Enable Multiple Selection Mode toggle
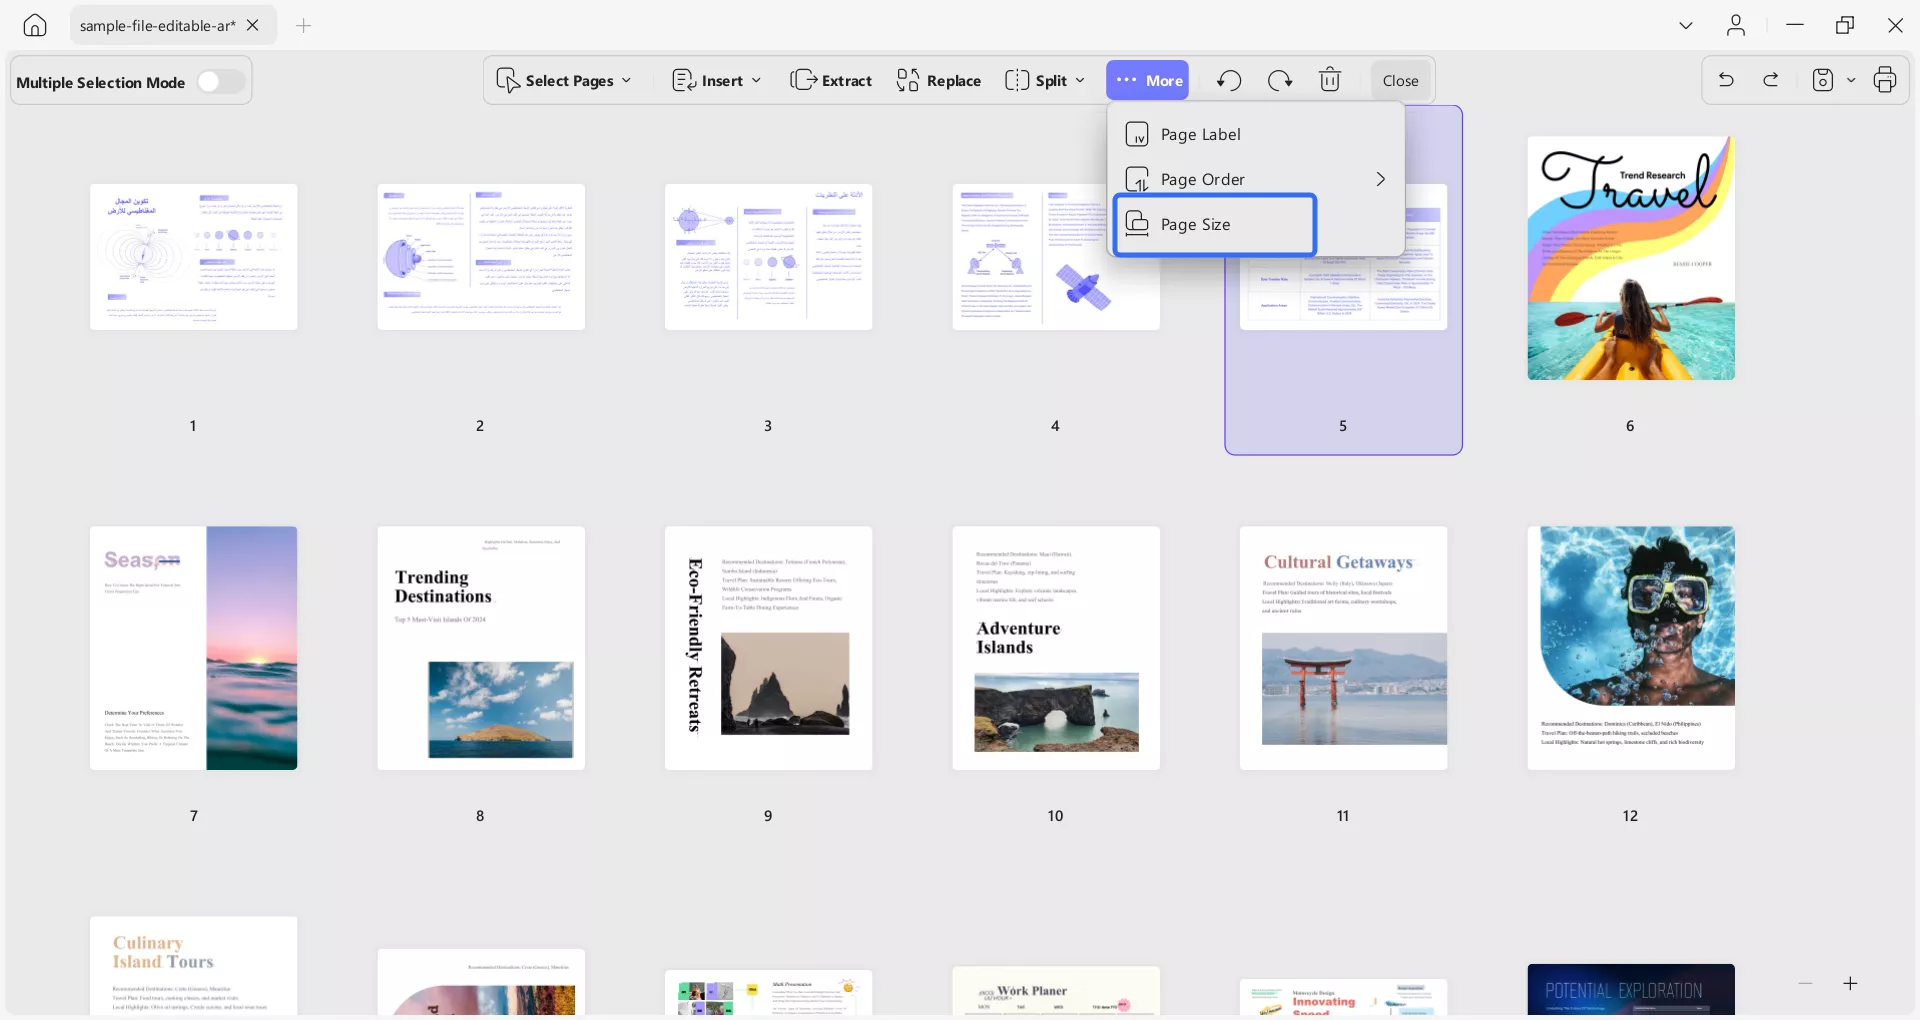1920x1020 pixels. click(x=220, y=82)
